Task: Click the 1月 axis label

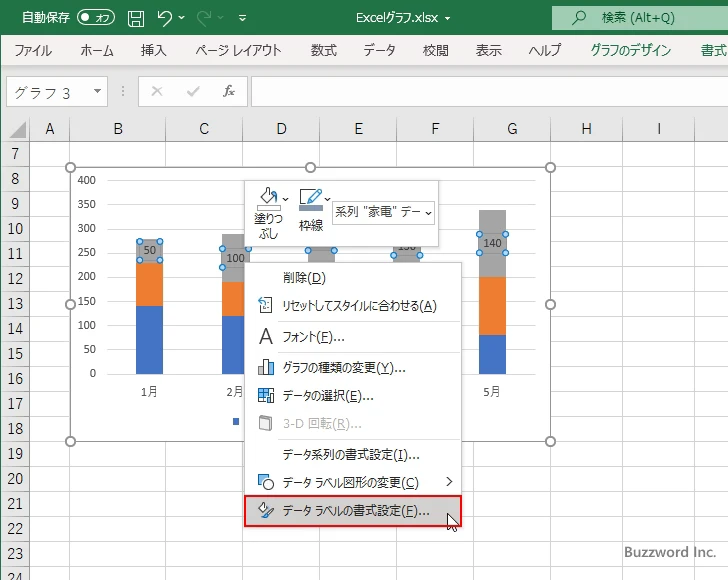Action: 149,392
